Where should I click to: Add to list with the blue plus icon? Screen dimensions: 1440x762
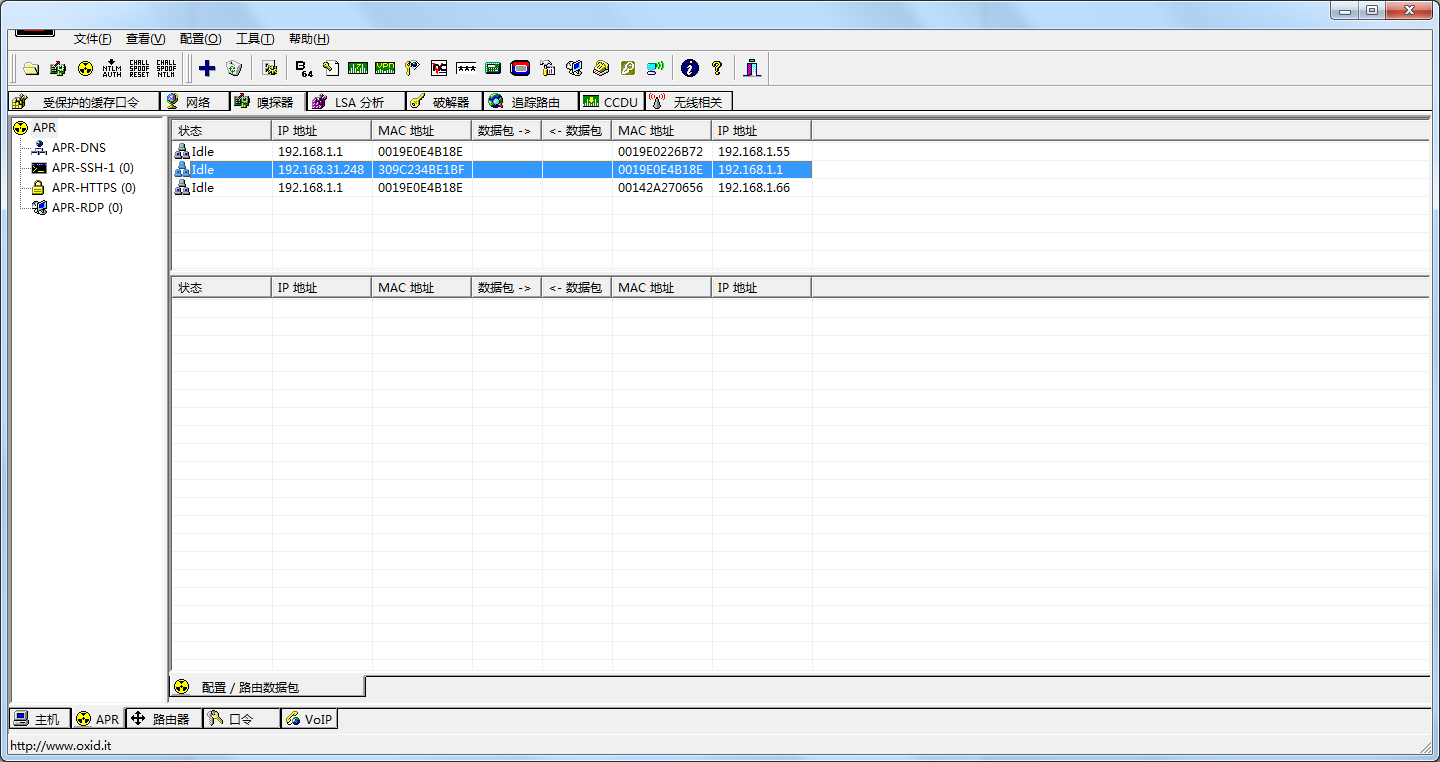tap(207, 68)
